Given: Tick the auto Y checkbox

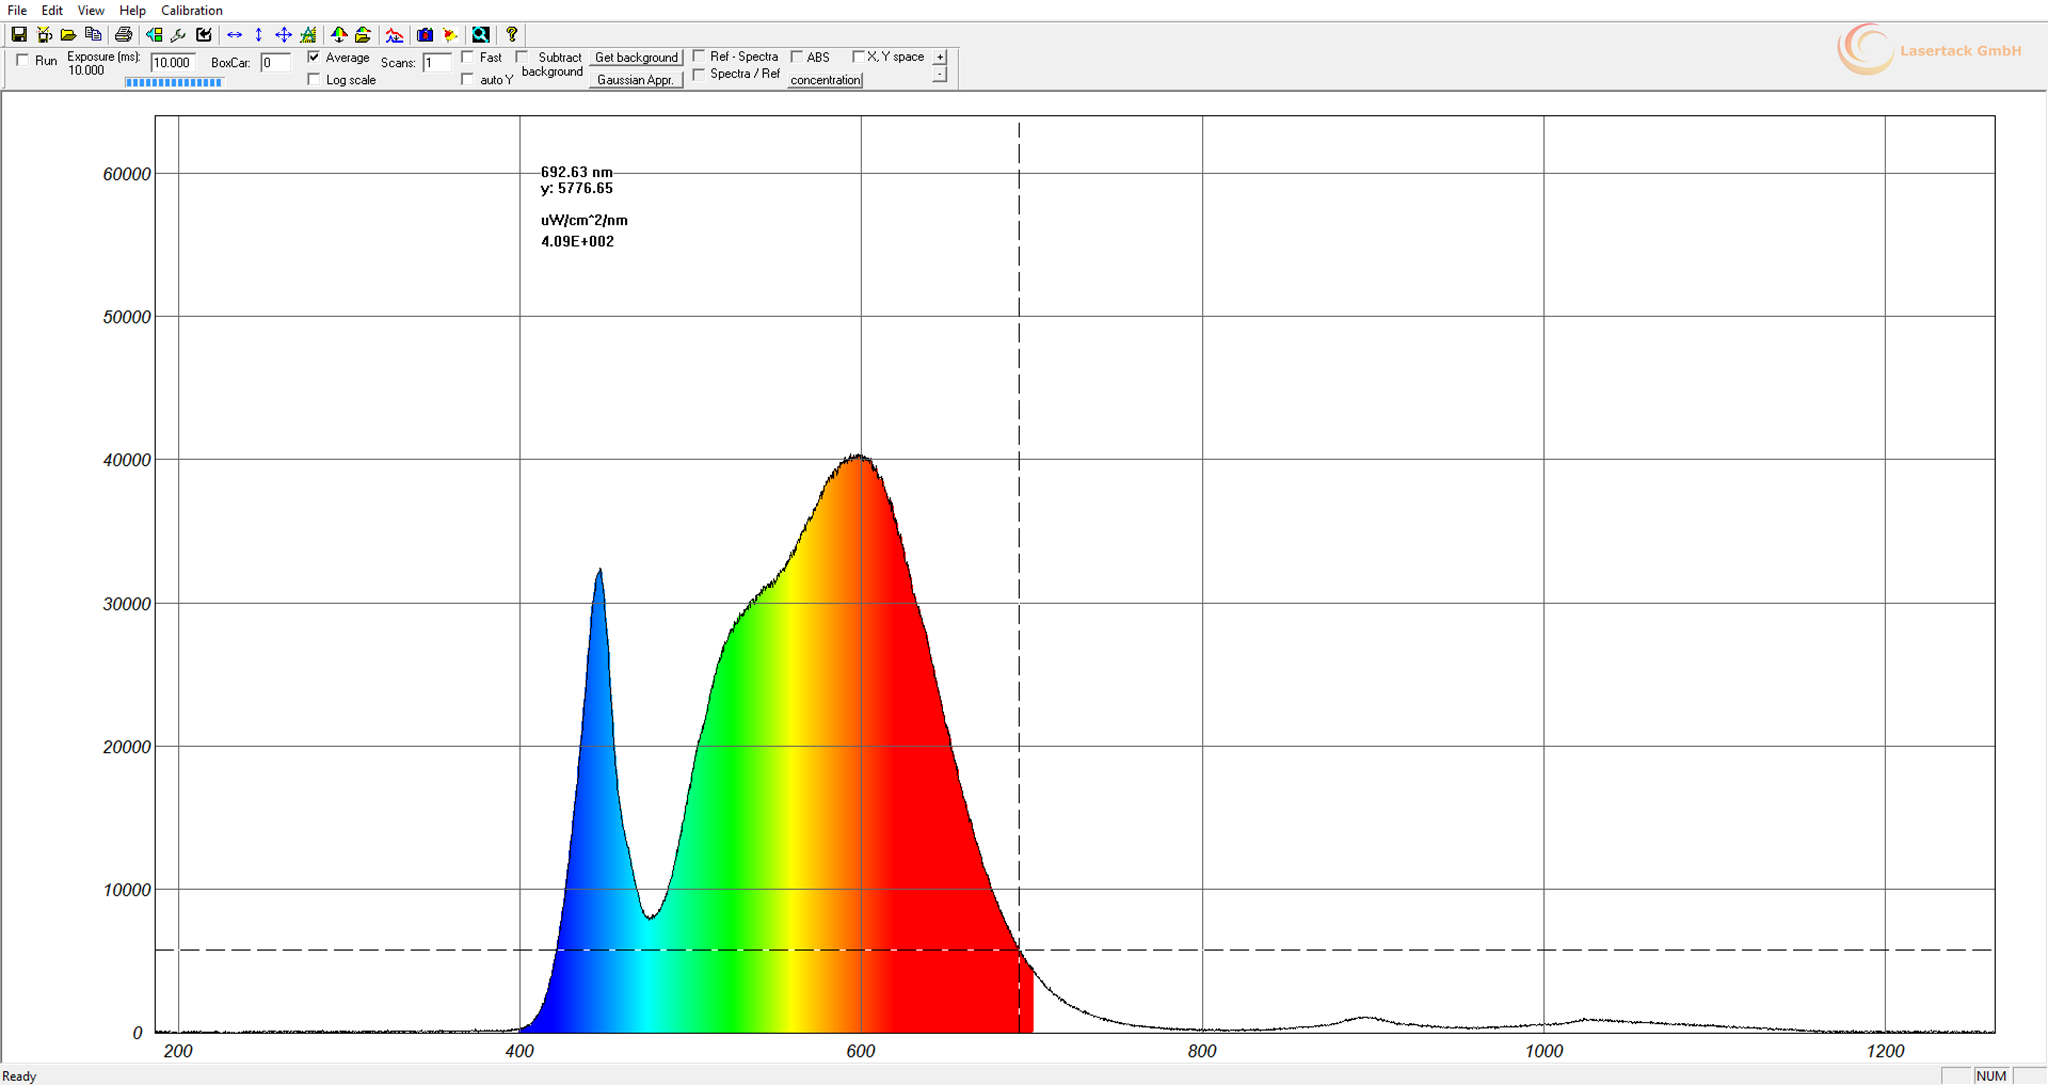Looking at the screenshot, I should pyautogui.click(x=468, y=80).
